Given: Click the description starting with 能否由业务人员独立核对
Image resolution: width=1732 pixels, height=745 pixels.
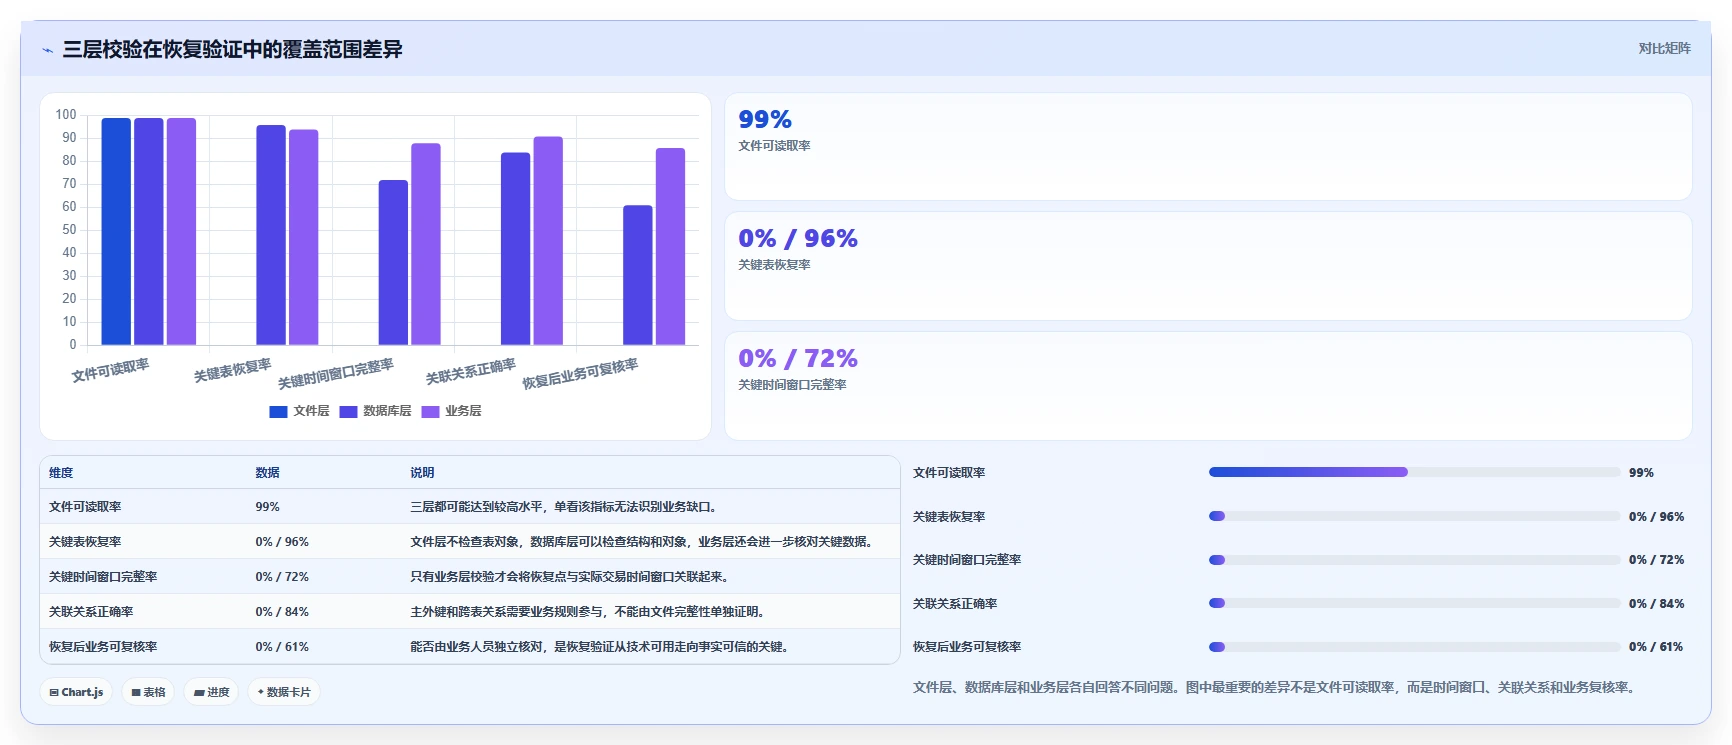Looking at the screenshot, I should (602, 647).
